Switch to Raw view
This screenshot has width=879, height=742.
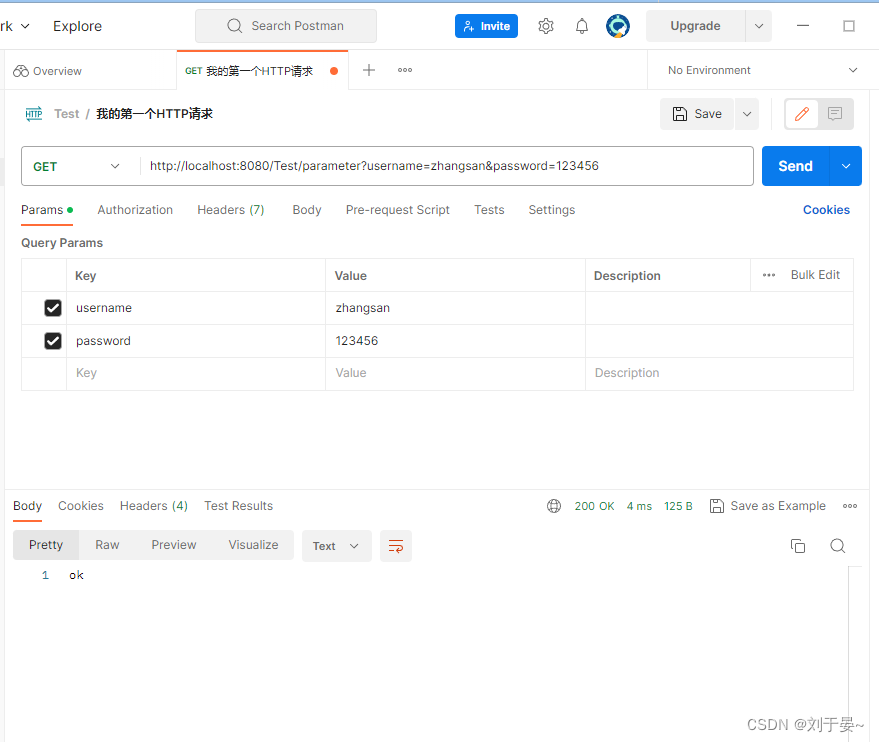click(x=107, y=545)
